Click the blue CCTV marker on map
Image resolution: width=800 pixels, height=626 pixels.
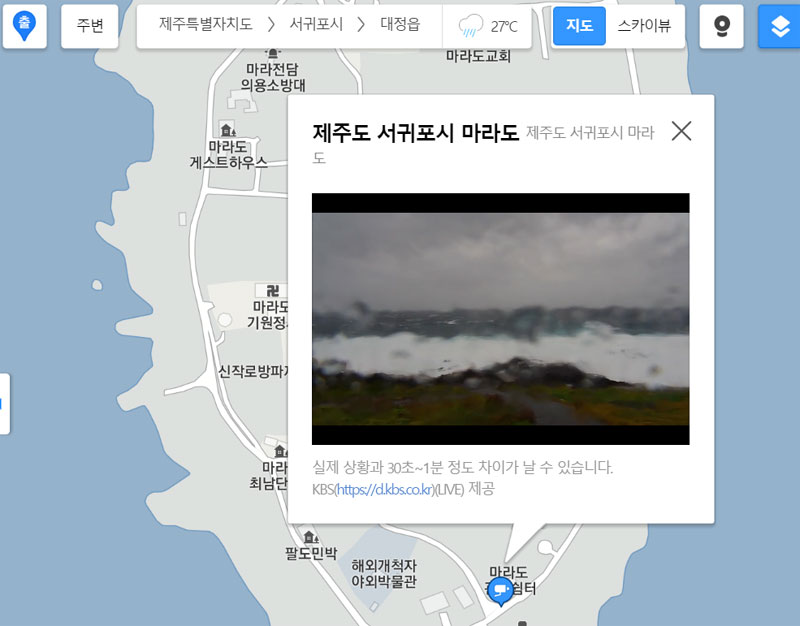pos(501,592)
